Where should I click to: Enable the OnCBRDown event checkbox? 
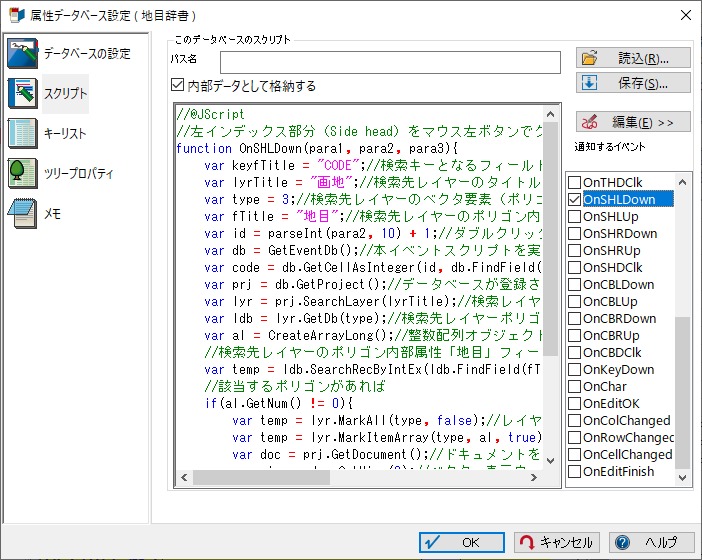click(x=574, y=318)
